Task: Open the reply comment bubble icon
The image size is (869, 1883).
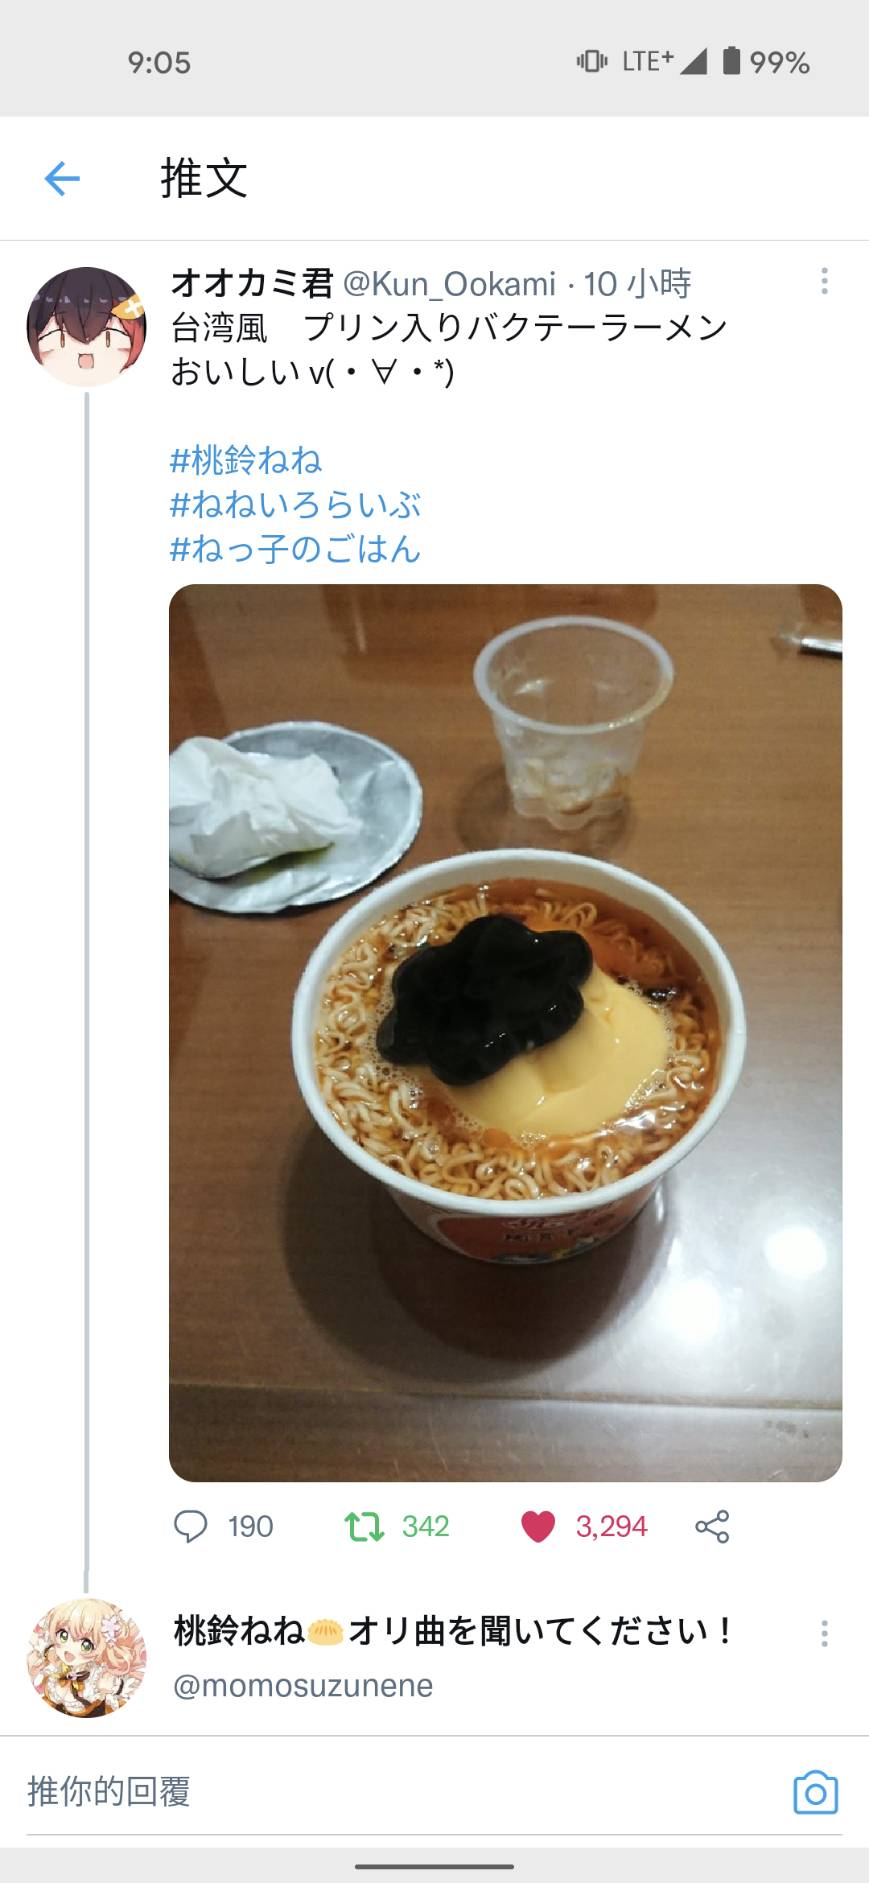Action: (x=190, y=1526)
